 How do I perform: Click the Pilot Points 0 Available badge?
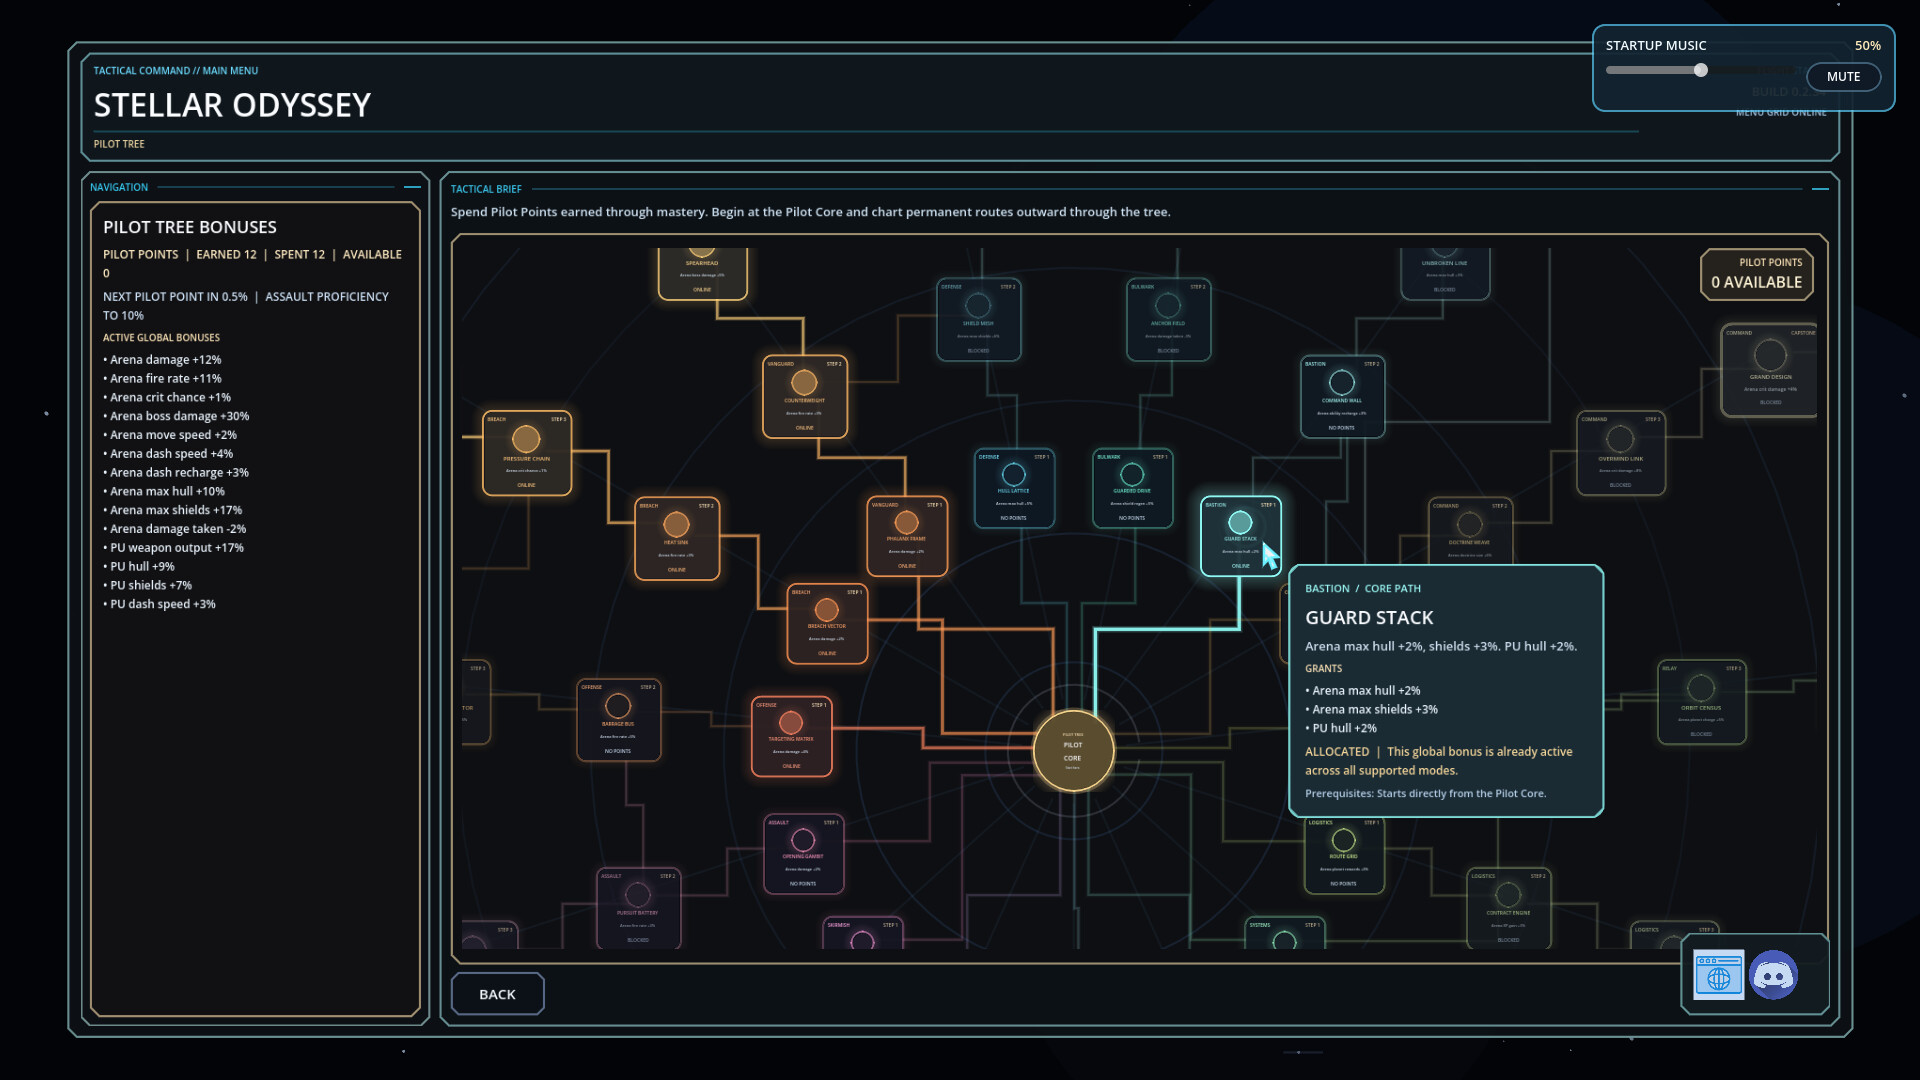(x=1757, y=274)
